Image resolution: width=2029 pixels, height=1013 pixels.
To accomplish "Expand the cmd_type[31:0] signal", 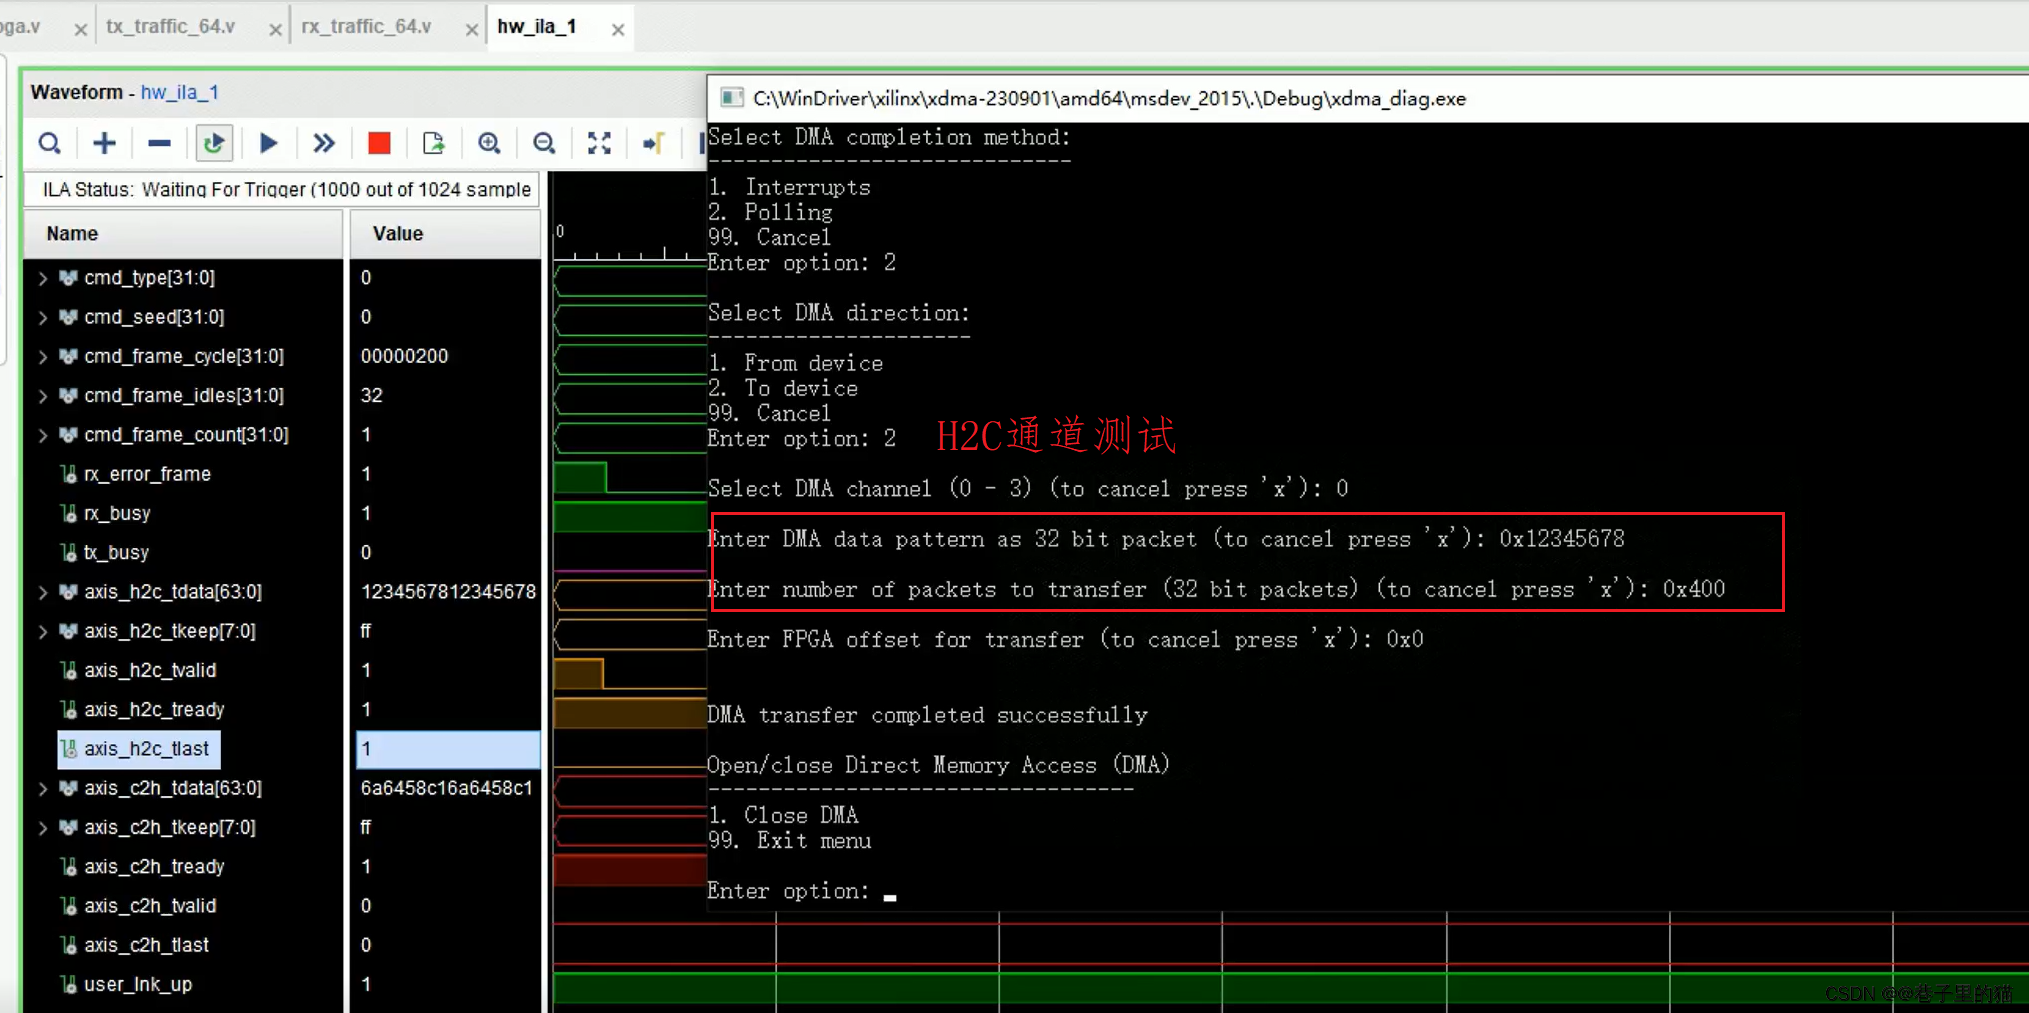I will pos(43,277).
